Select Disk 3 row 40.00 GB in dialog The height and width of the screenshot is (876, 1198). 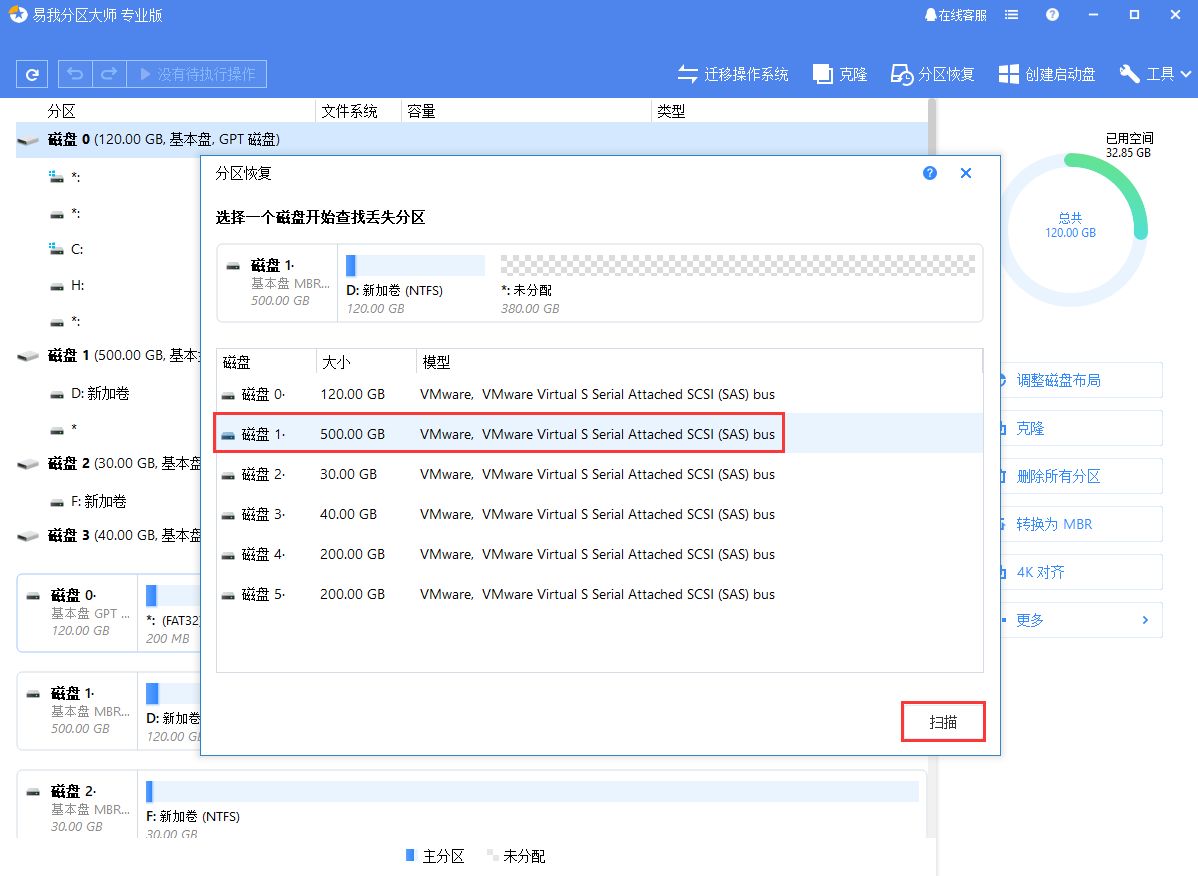pos(599,514)
